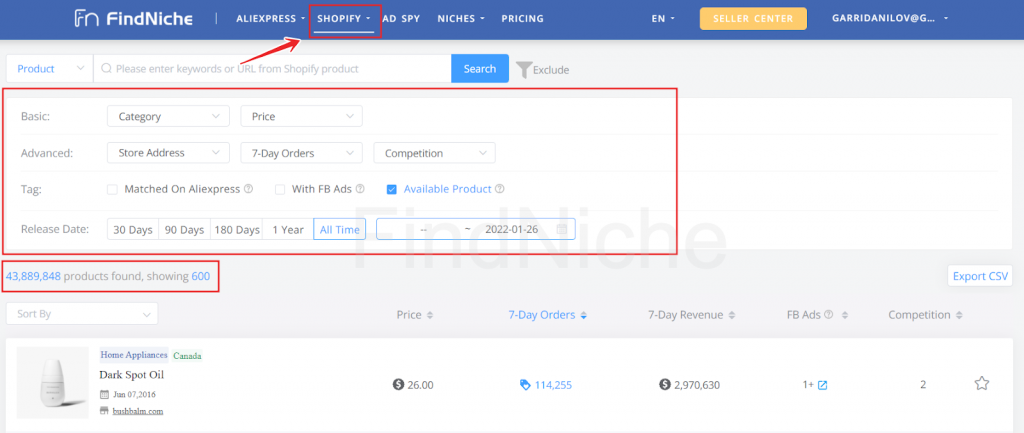Click the Canada country tag

point(187,356)
